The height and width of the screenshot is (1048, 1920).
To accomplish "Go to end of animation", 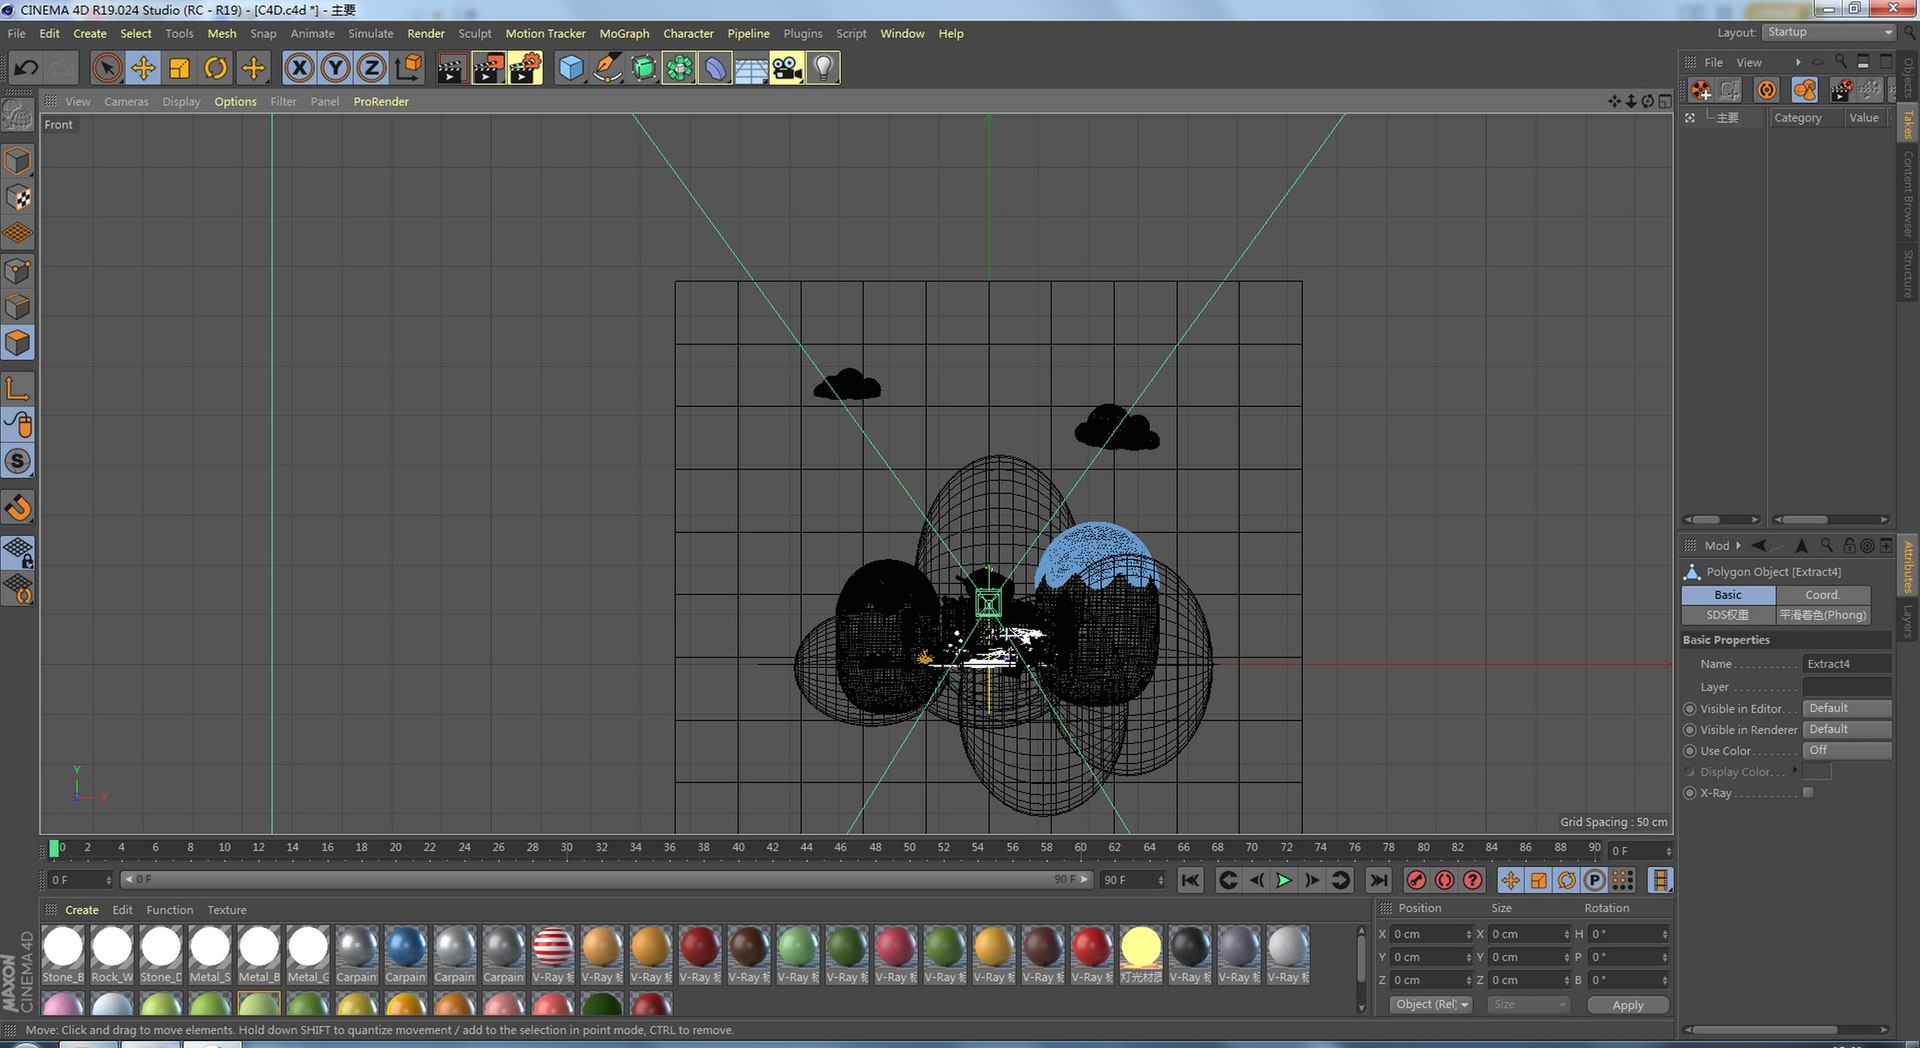I will (x=1378, y=880).
